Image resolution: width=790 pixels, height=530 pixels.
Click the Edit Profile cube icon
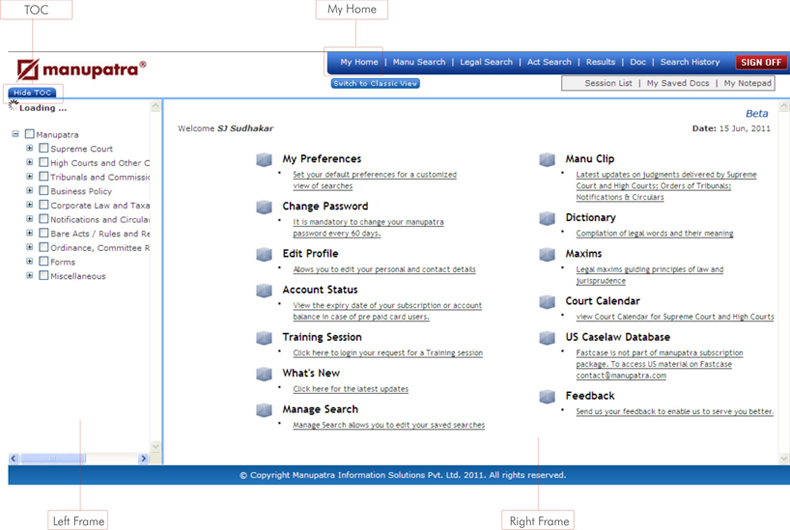coord(264,254)
